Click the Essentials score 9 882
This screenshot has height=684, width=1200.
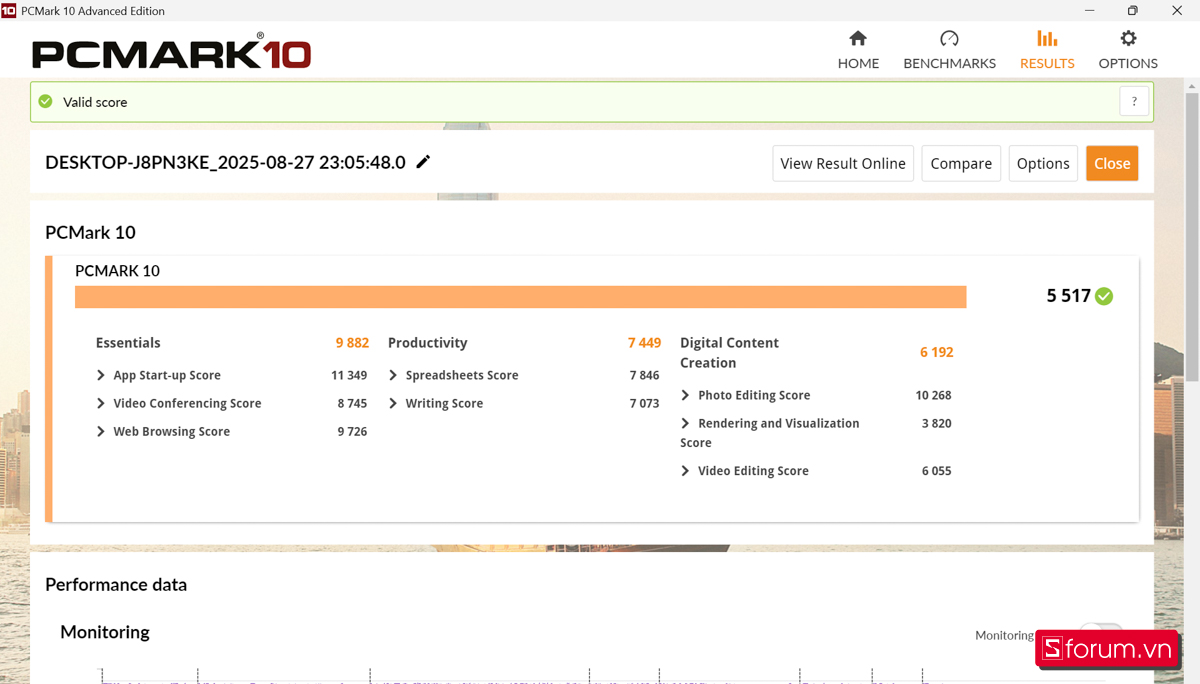352,342
